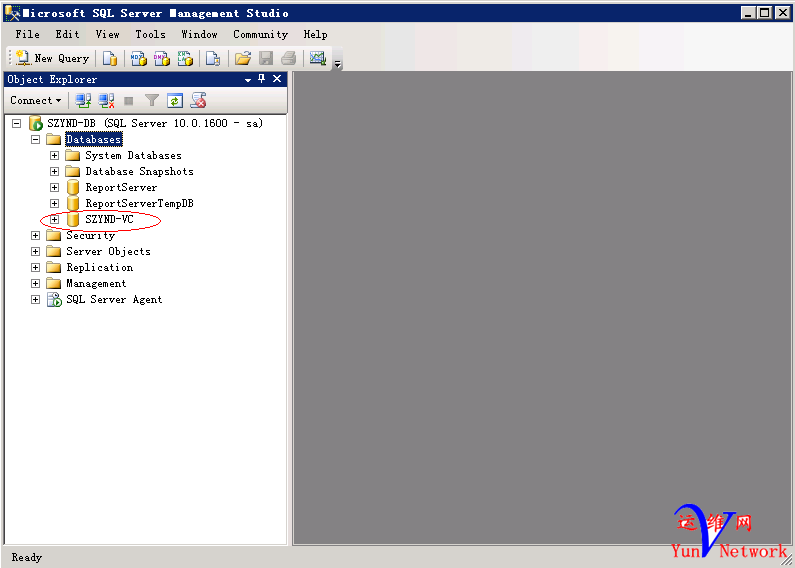This screenshot has width=795, height=568.
Task: Select the Database Snapshots label
Action: coord(139,171)
